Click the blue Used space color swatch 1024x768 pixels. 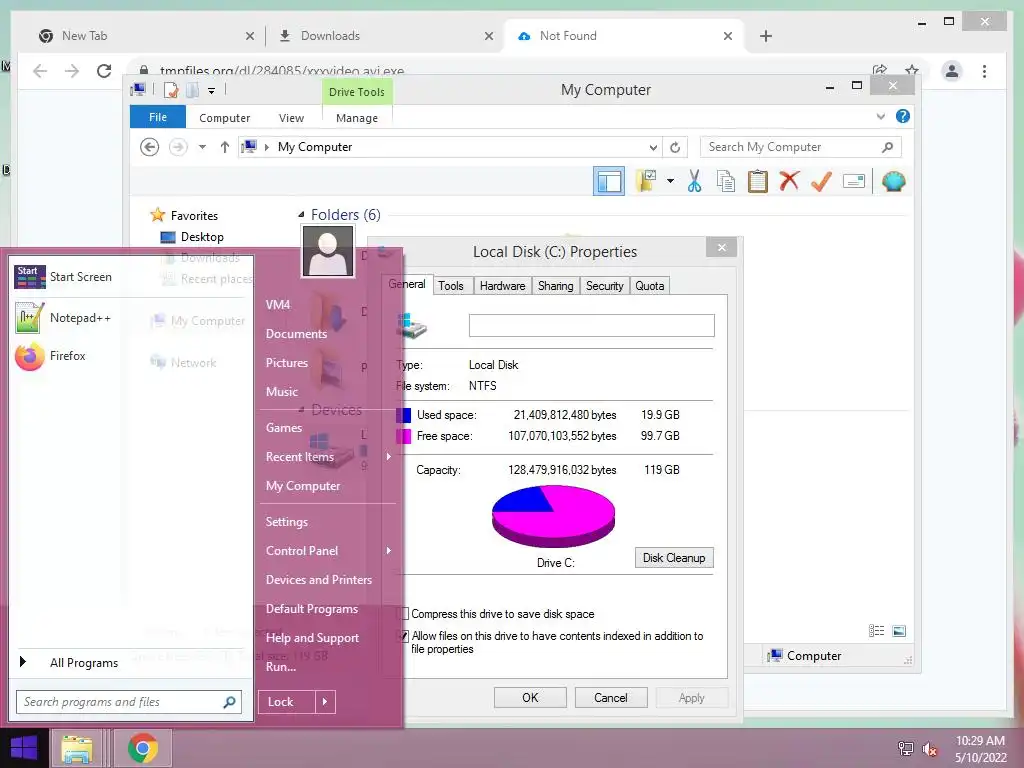404,415
